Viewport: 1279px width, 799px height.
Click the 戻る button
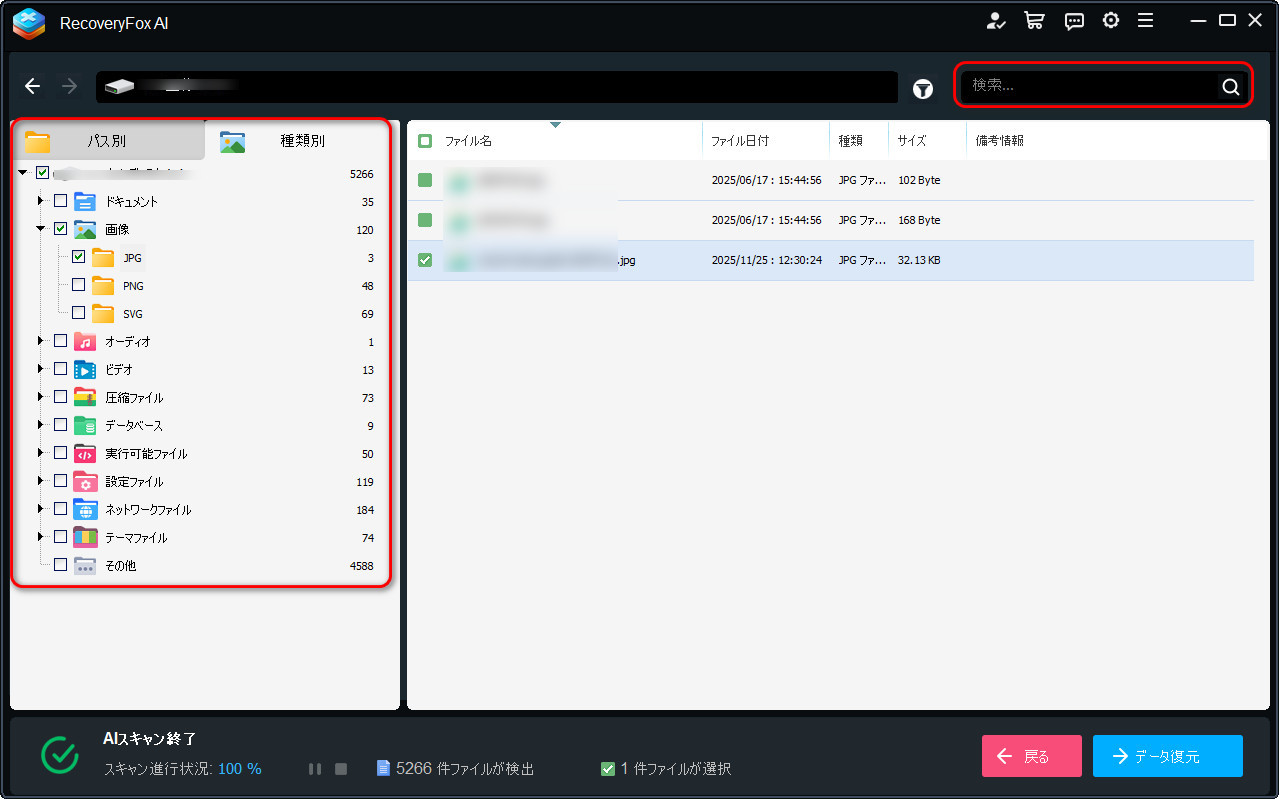(1032, 756)
